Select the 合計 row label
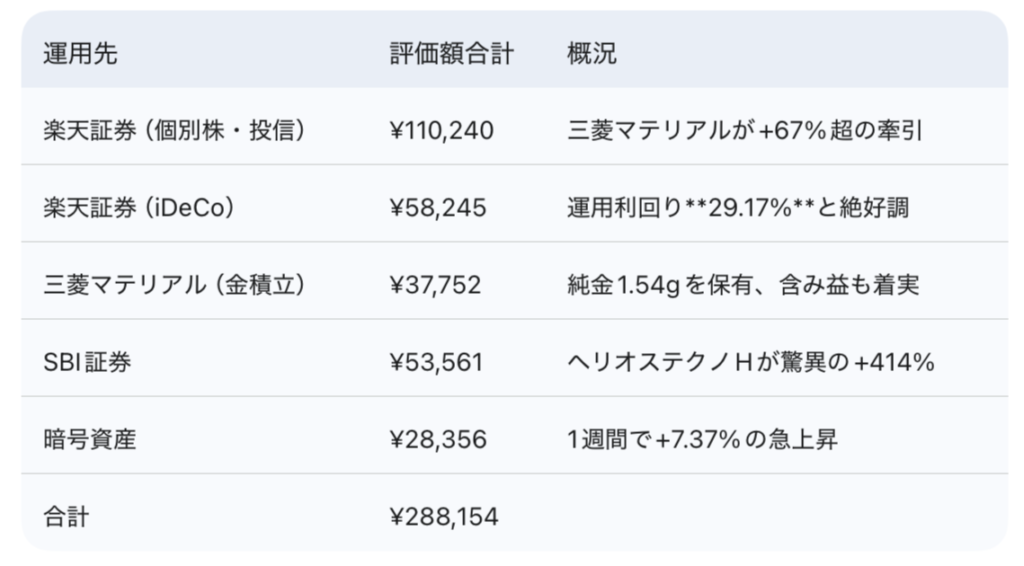 pos(67,516)
